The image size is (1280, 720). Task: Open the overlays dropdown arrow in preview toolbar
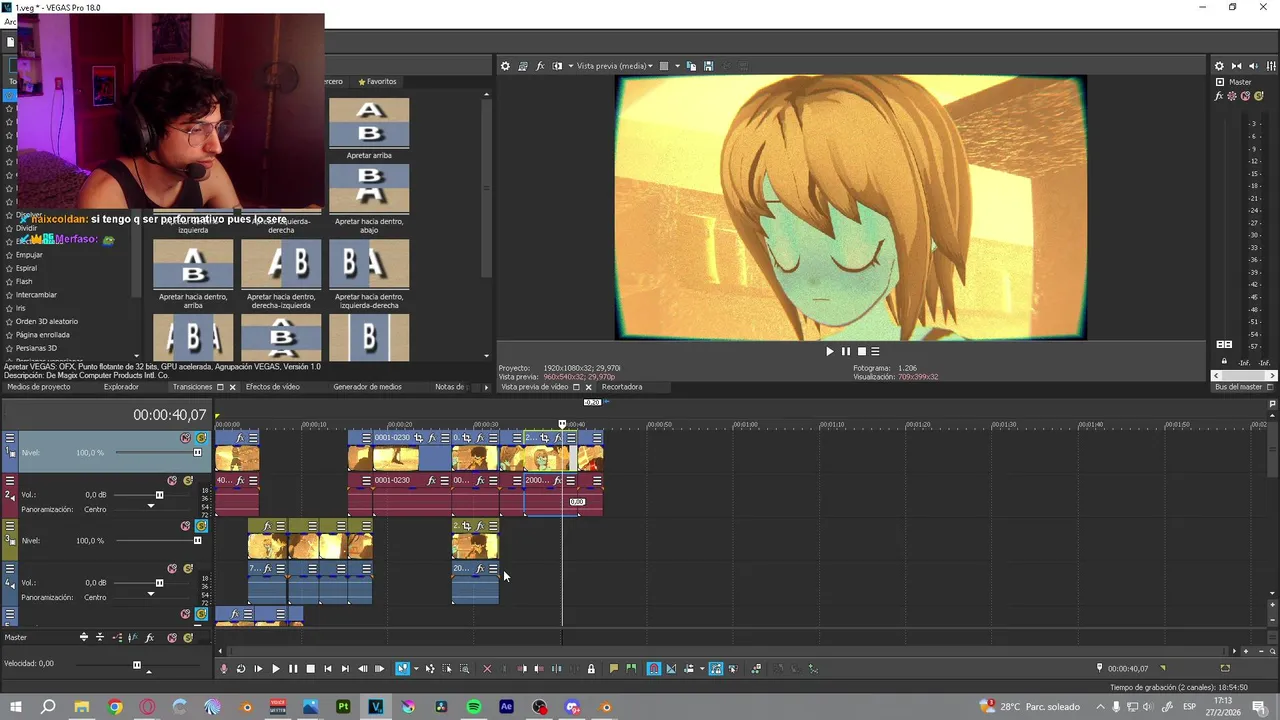pyautogui.click(x=677, y=66)
